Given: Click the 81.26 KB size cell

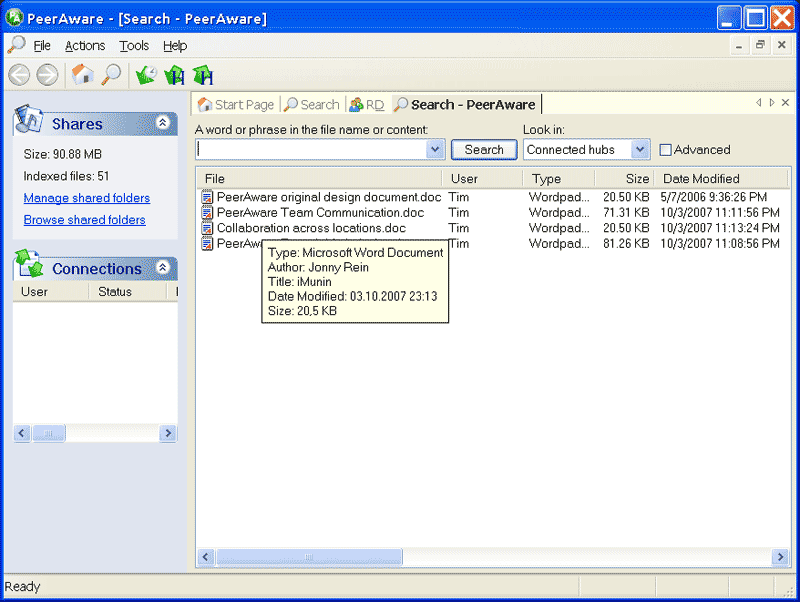Looking at the screenshot, I should pyautogui.click(x=626, y=243).
